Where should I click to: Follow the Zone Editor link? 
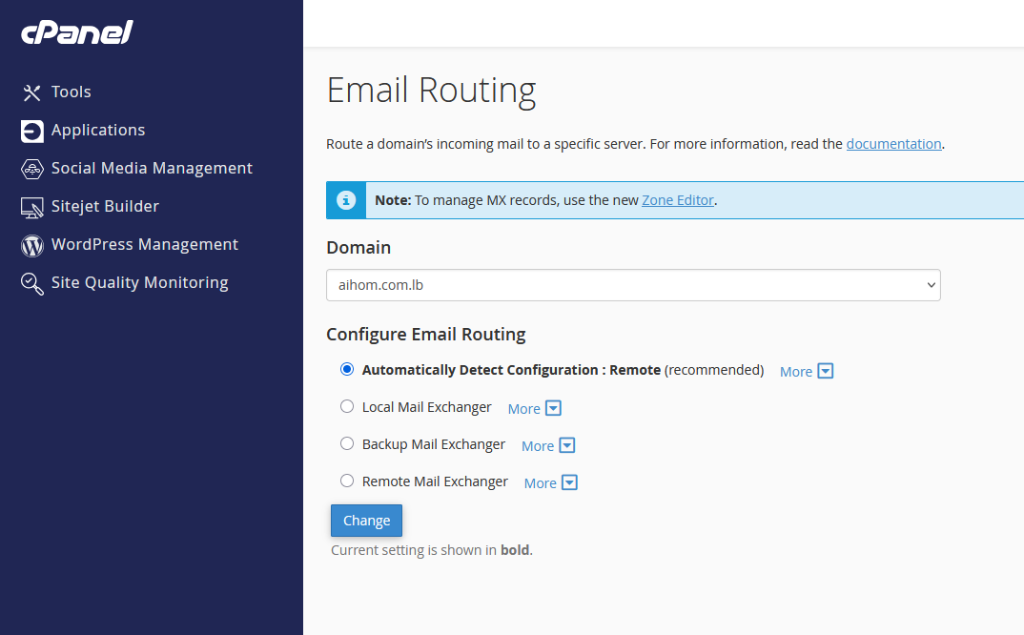(677, 200)
